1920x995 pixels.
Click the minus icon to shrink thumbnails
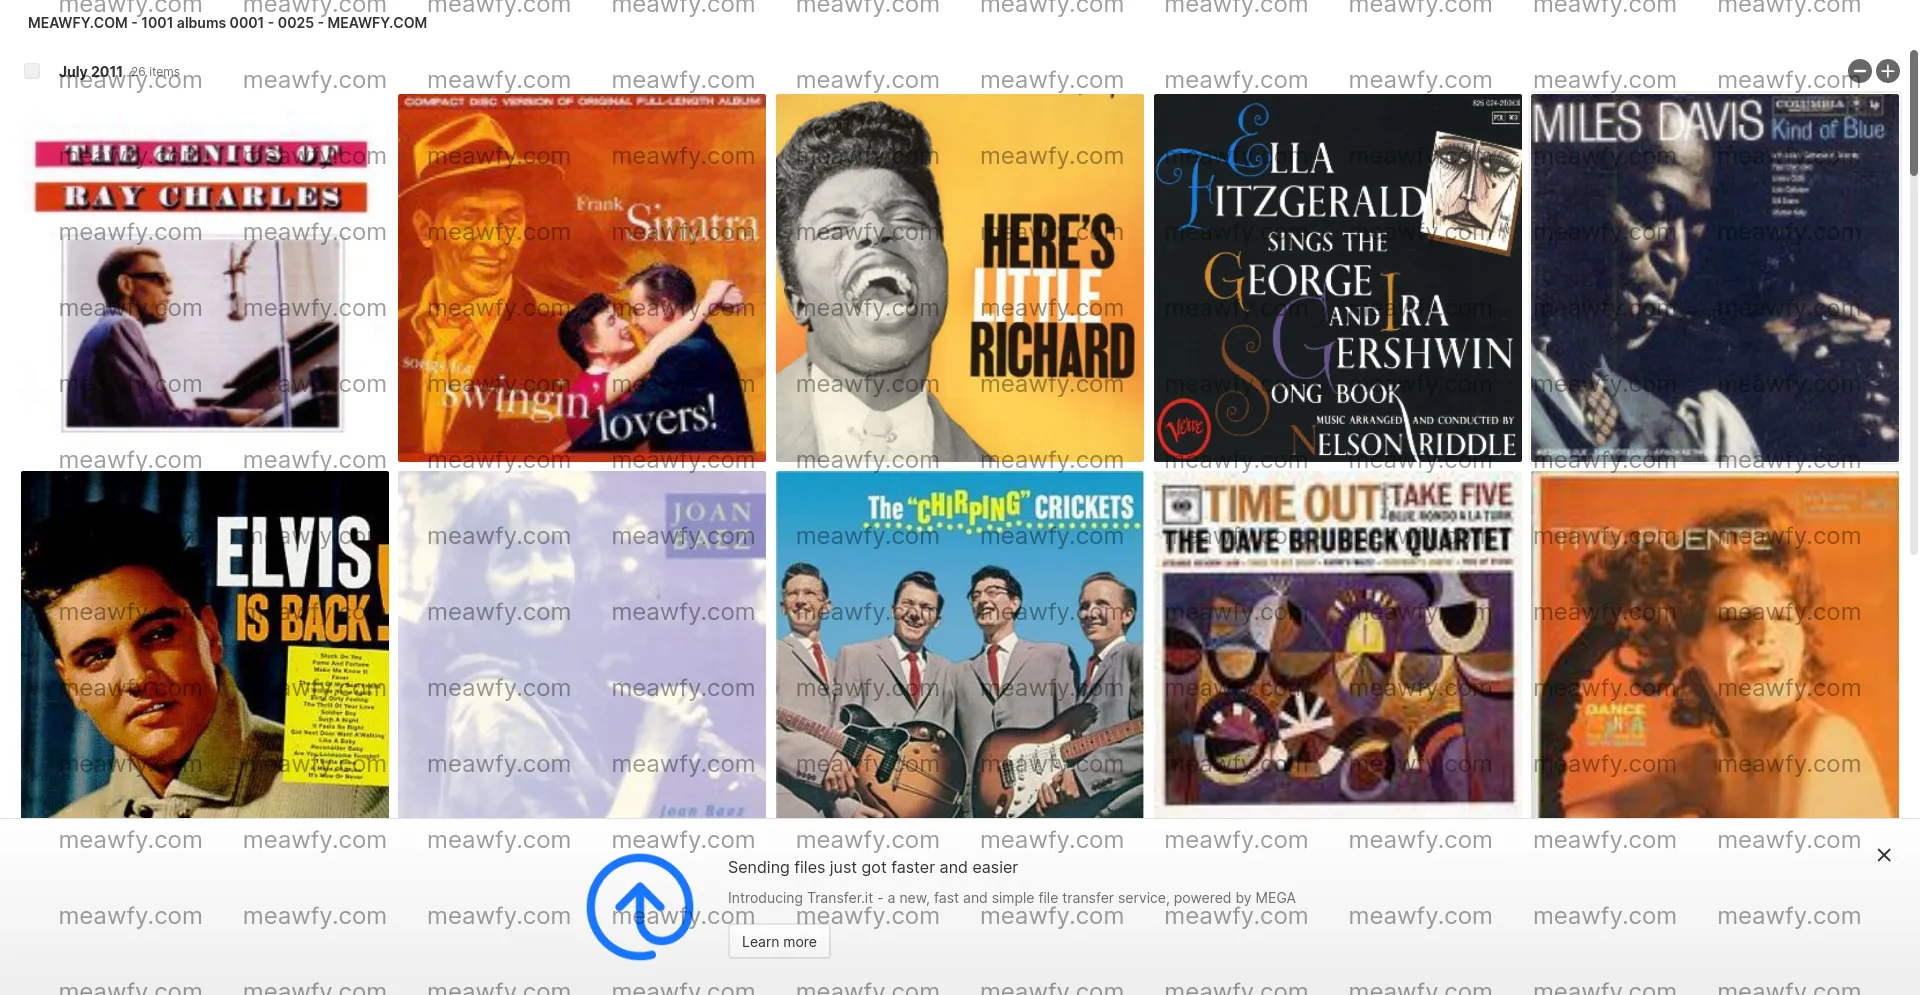[x=1859, y=71]
